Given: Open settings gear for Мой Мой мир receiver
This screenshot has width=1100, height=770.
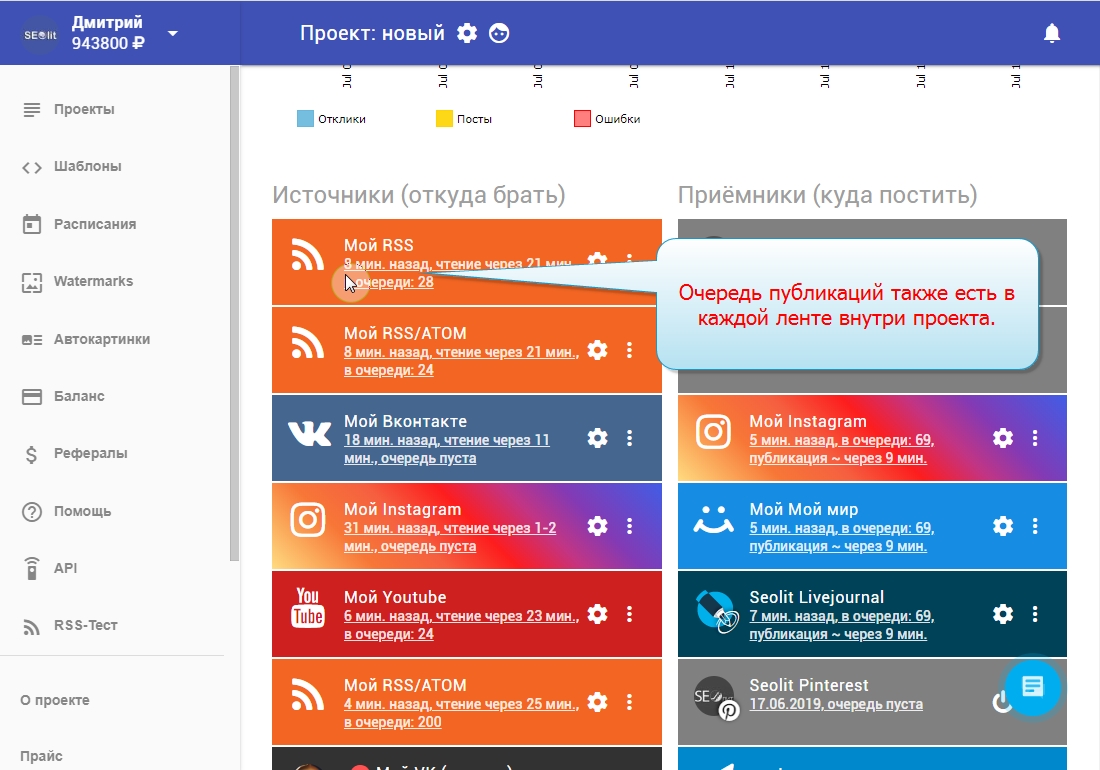Looking at the screenshot, I should tap(1002, 526).
